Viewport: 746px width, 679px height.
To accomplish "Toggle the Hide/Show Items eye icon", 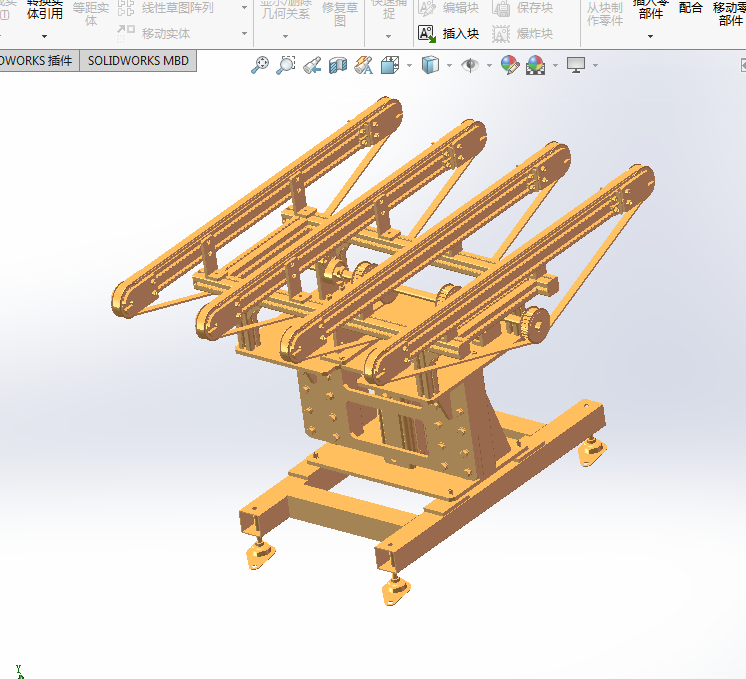I will (470, 65).
